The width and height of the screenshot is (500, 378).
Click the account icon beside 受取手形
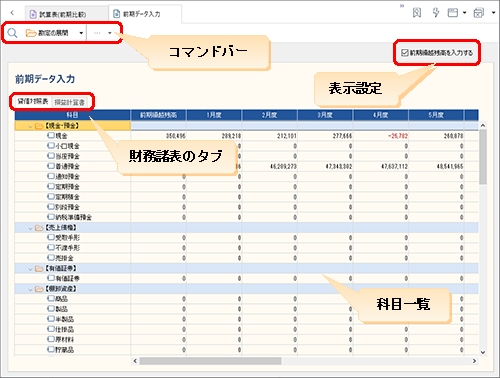point(51,237)
